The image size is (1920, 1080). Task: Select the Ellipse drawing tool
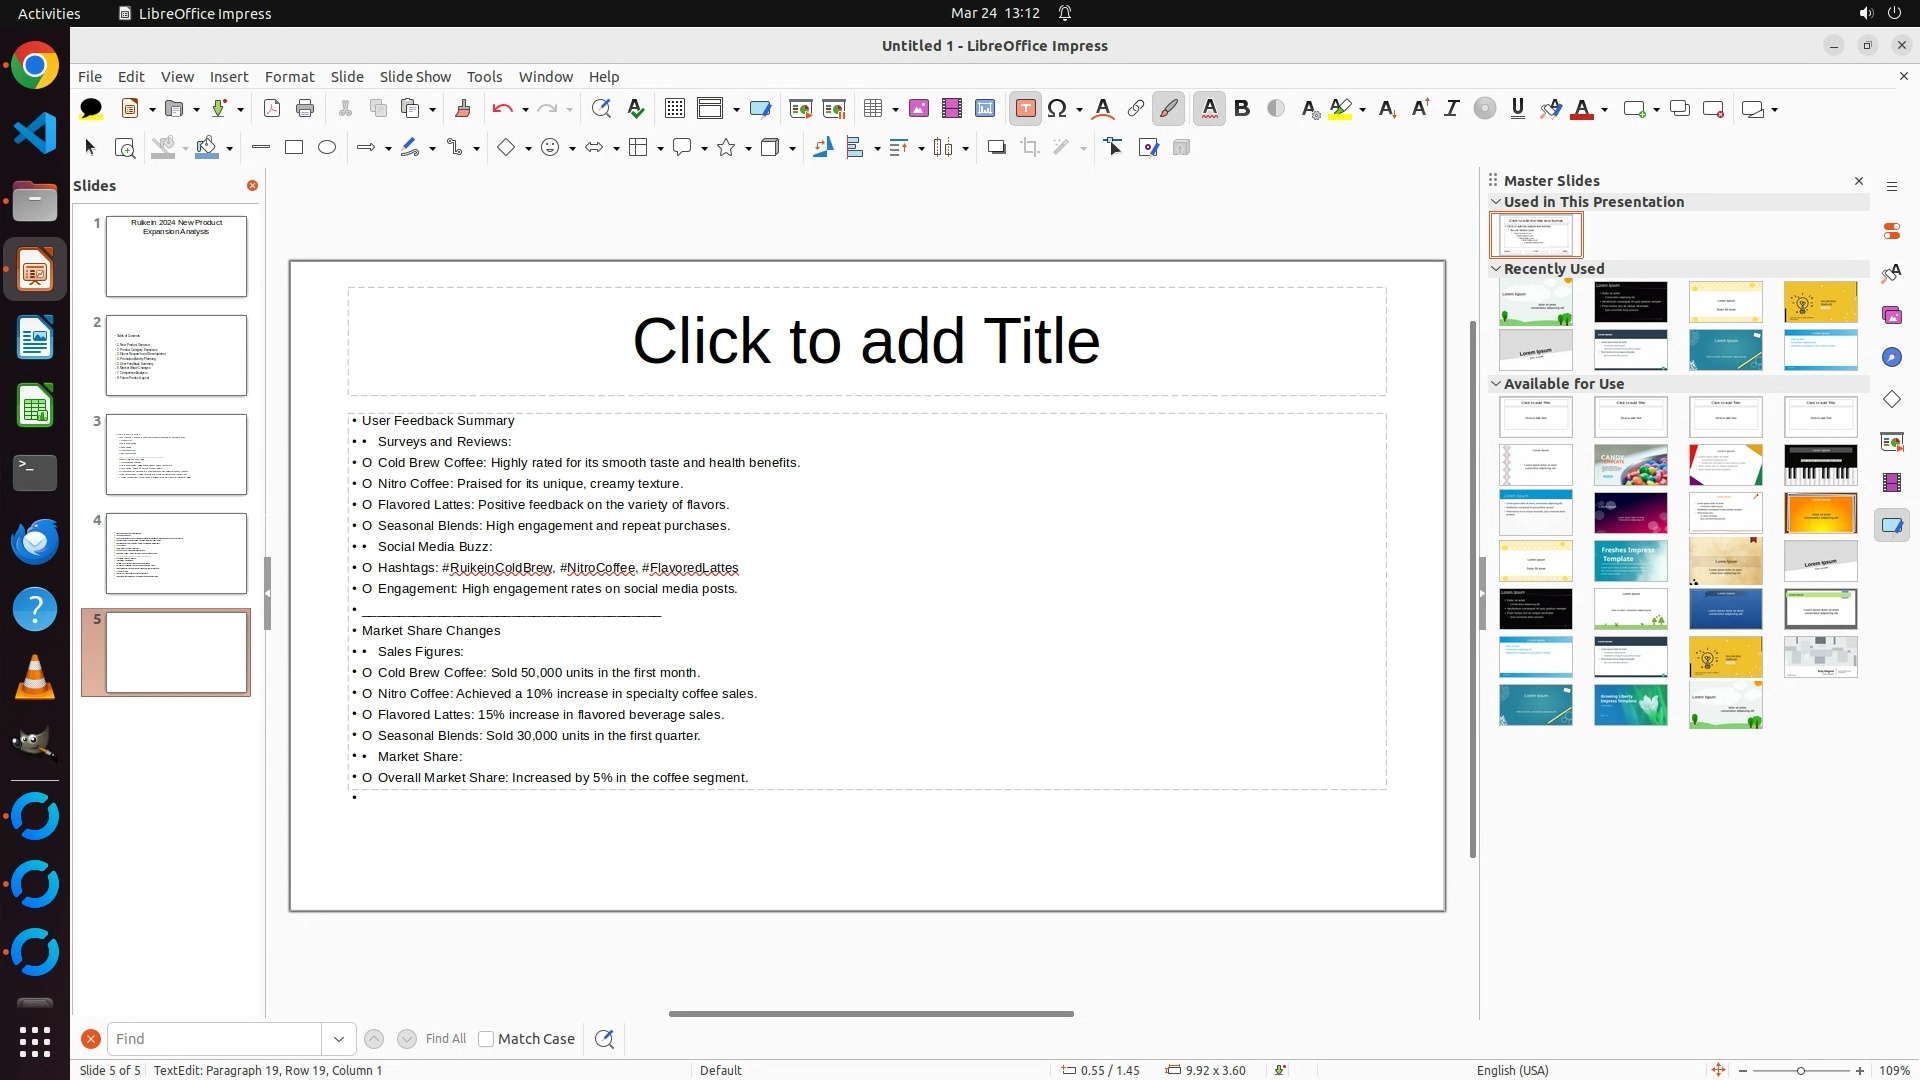tap(327, 148)
